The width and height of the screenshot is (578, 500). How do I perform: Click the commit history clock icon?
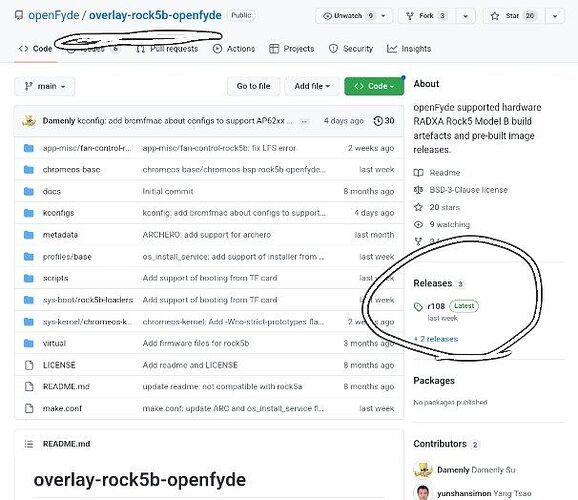click(377, 121)
